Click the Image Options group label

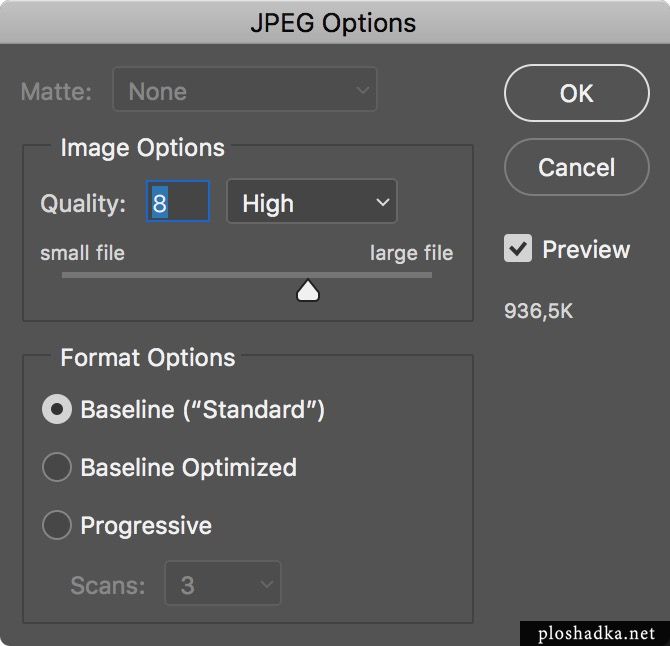142,148
